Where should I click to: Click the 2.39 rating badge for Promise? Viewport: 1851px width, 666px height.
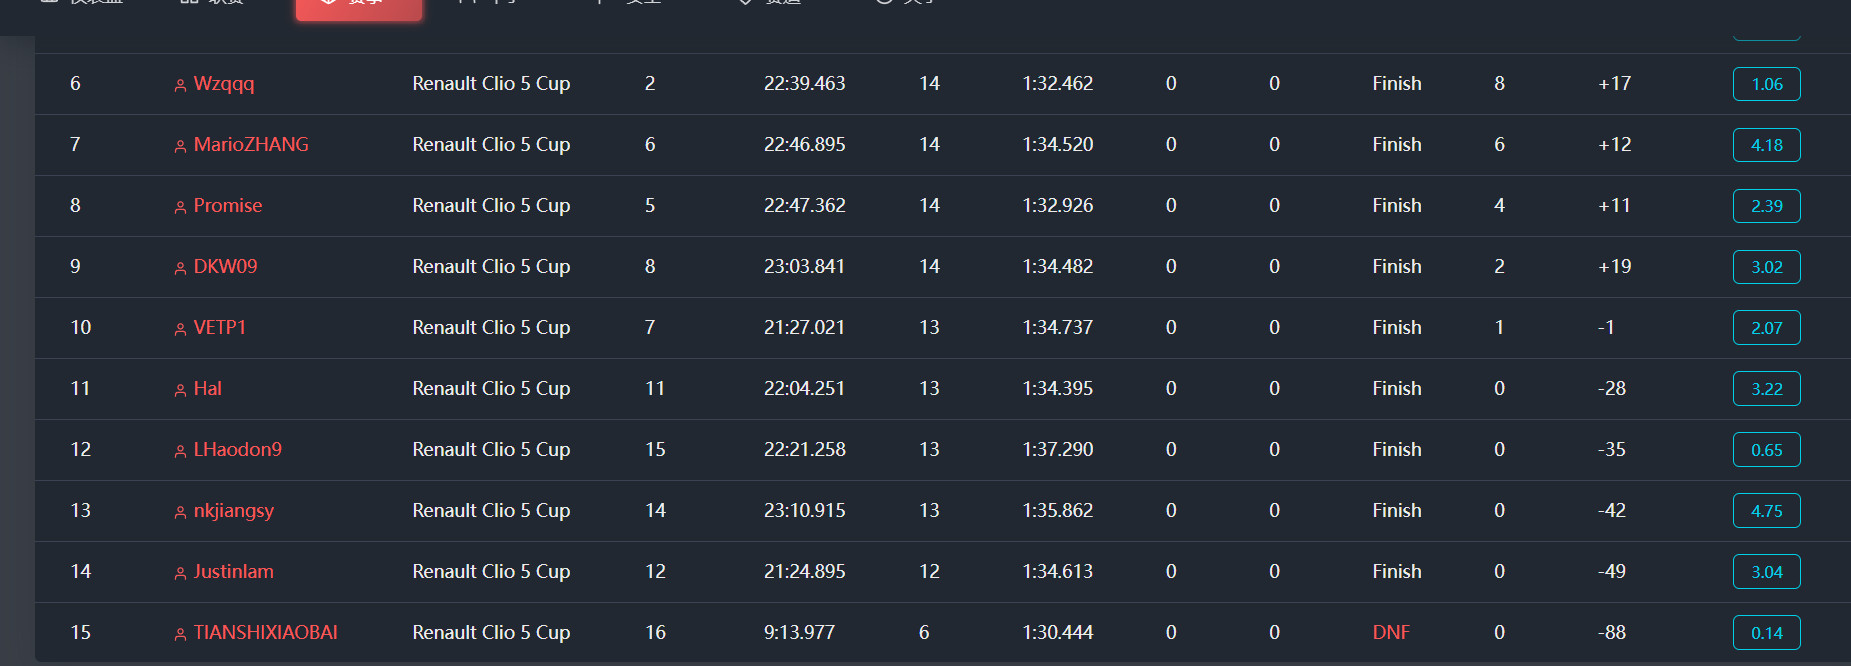[x=1766, y=206]
